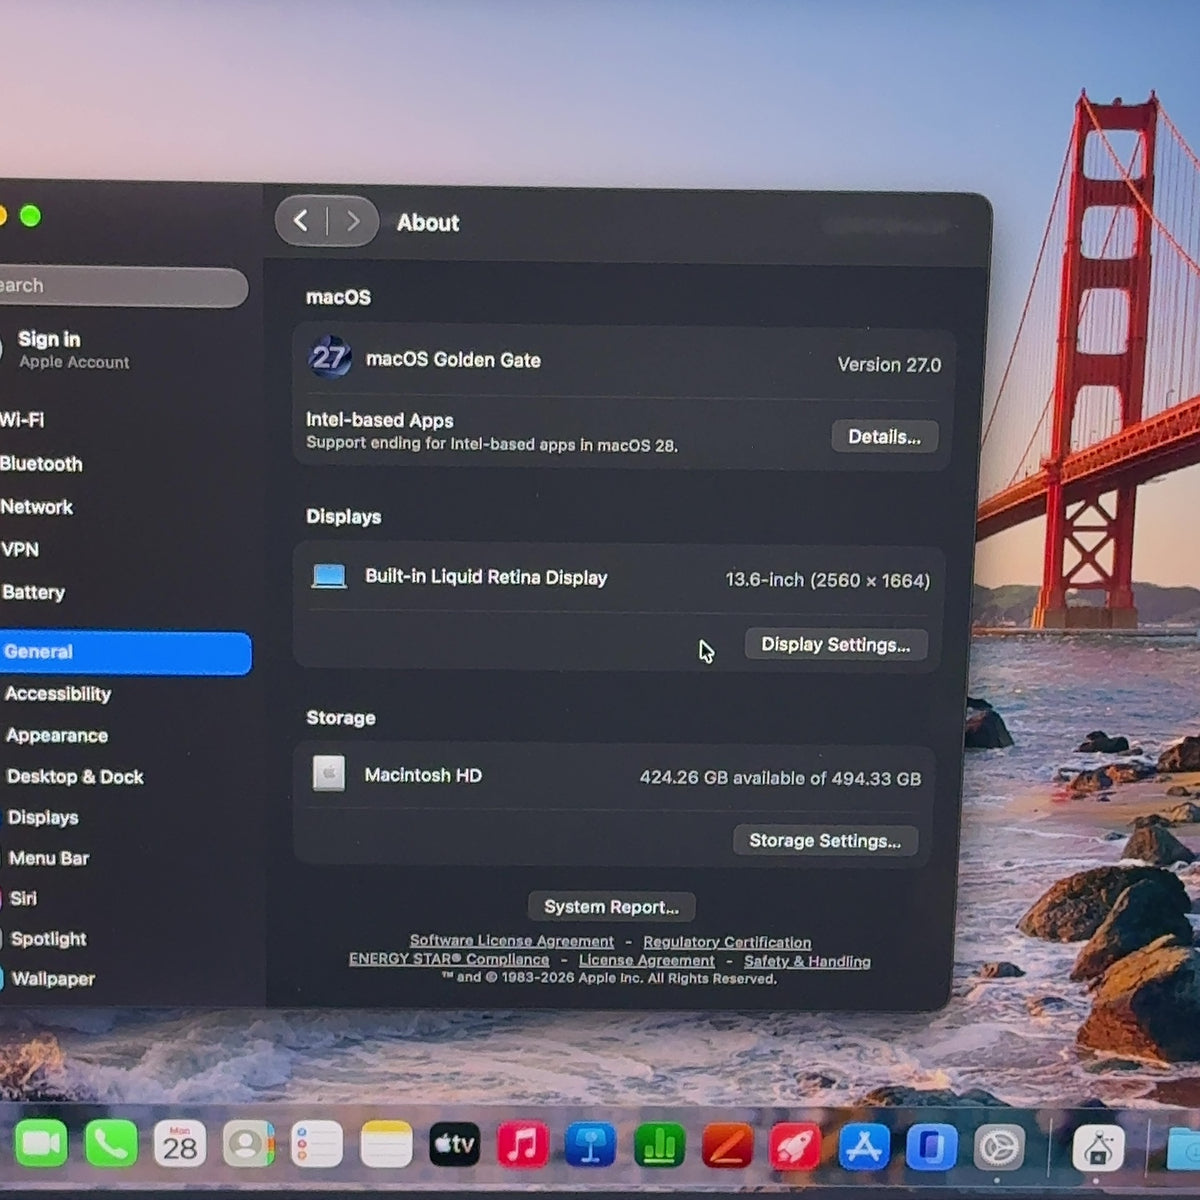Image resolution: width=1200 pixels, height=1200 pixels.
Task: Click 13.6-inch (2560 × 1664) resolution text
Action: (x=828, y=580)
